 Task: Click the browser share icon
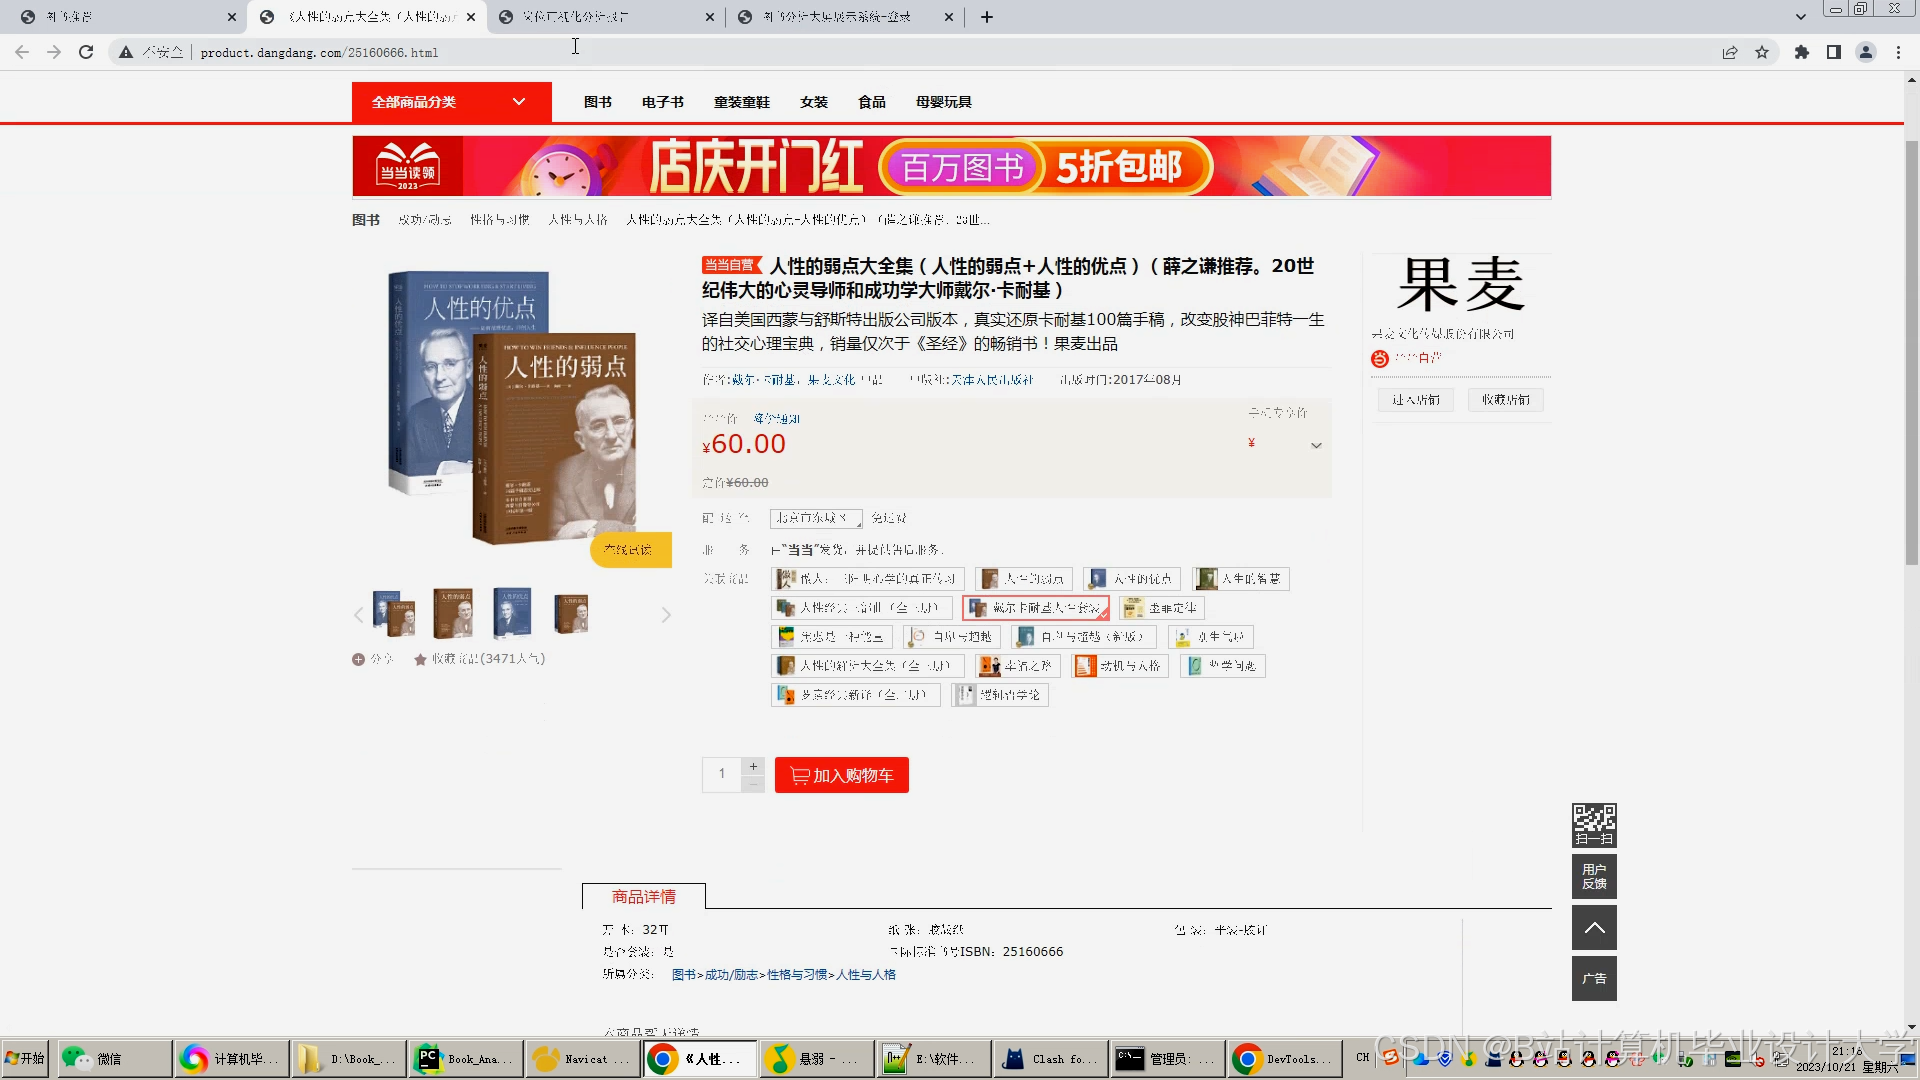(1729, 52)
